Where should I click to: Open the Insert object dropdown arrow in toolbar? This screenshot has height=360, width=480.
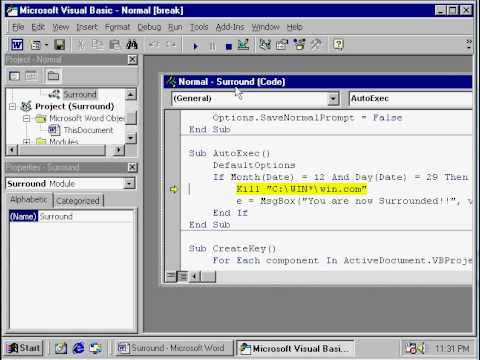[x=46, y=45]
